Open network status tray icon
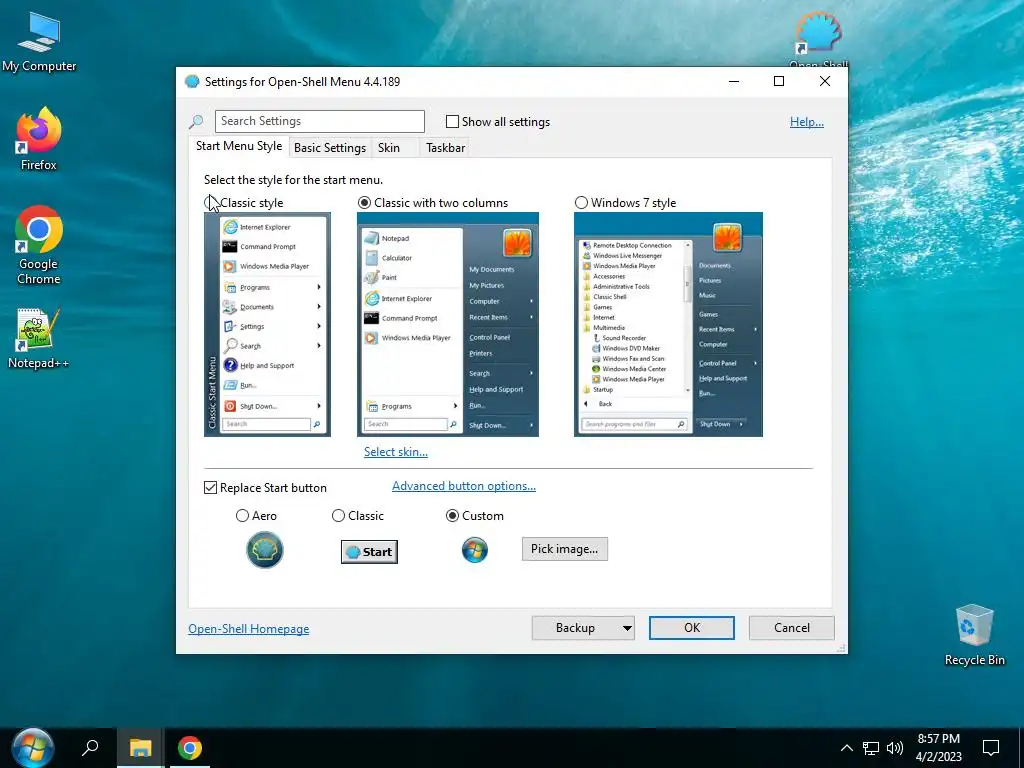The image size is (1024, 768). point(871,748)
